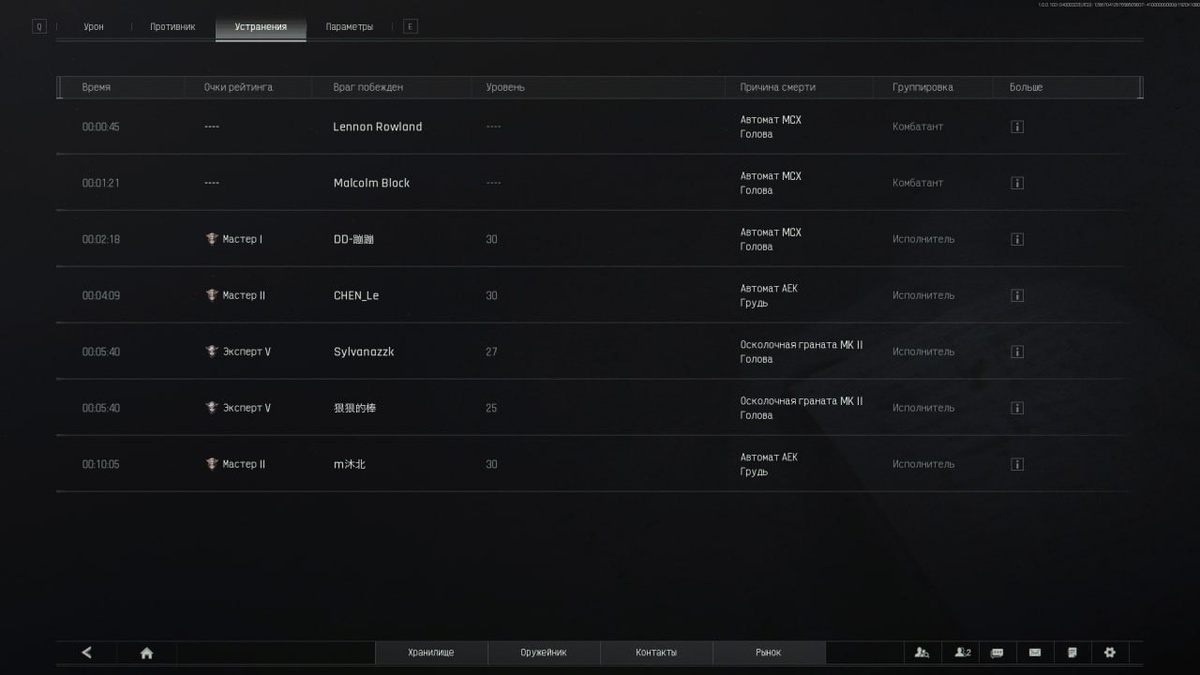Click the Время column header
The height and width of the screenshot is (675, 1200).
96,88
